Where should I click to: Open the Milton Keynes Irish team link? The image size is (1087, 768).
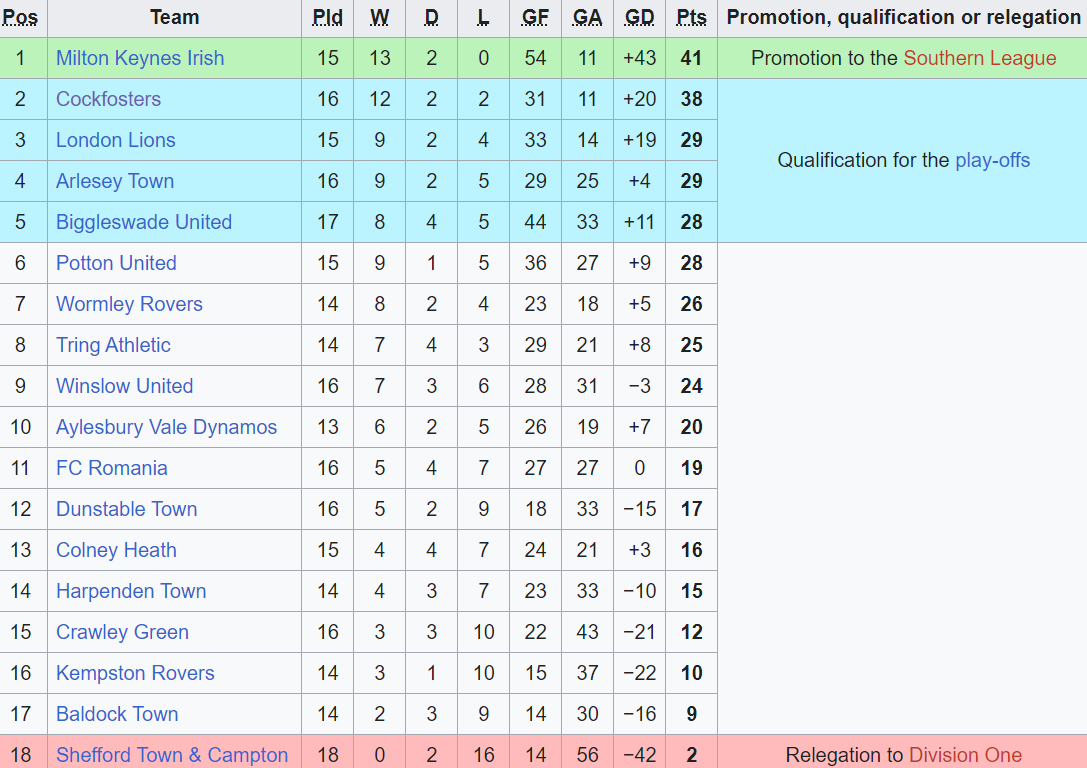[139, 58]
